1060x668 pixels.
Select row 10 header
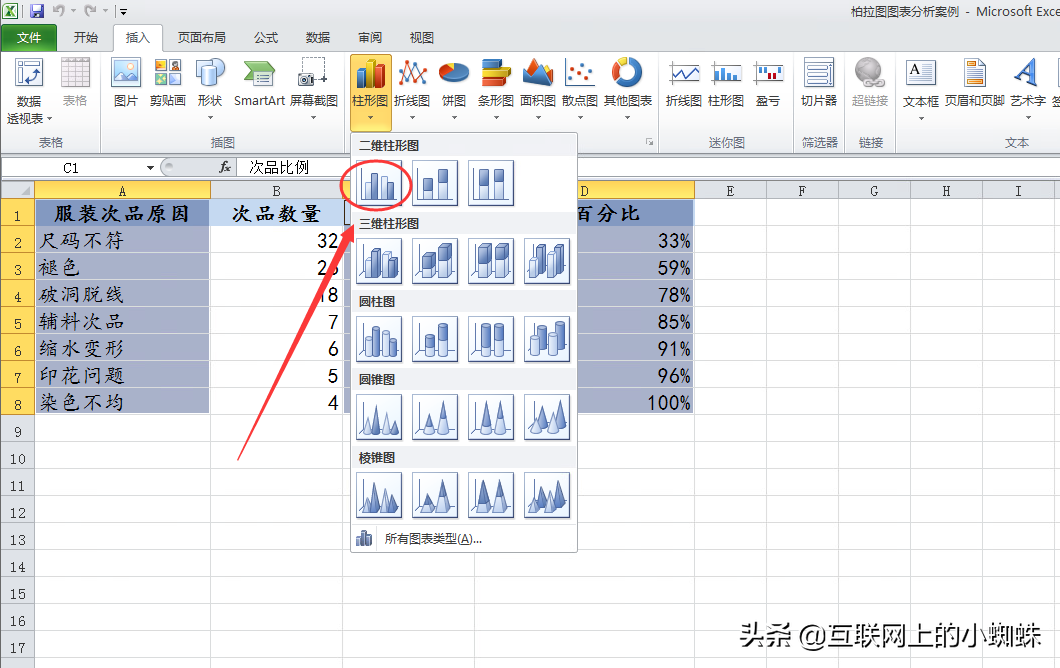(x=18, y=459)
